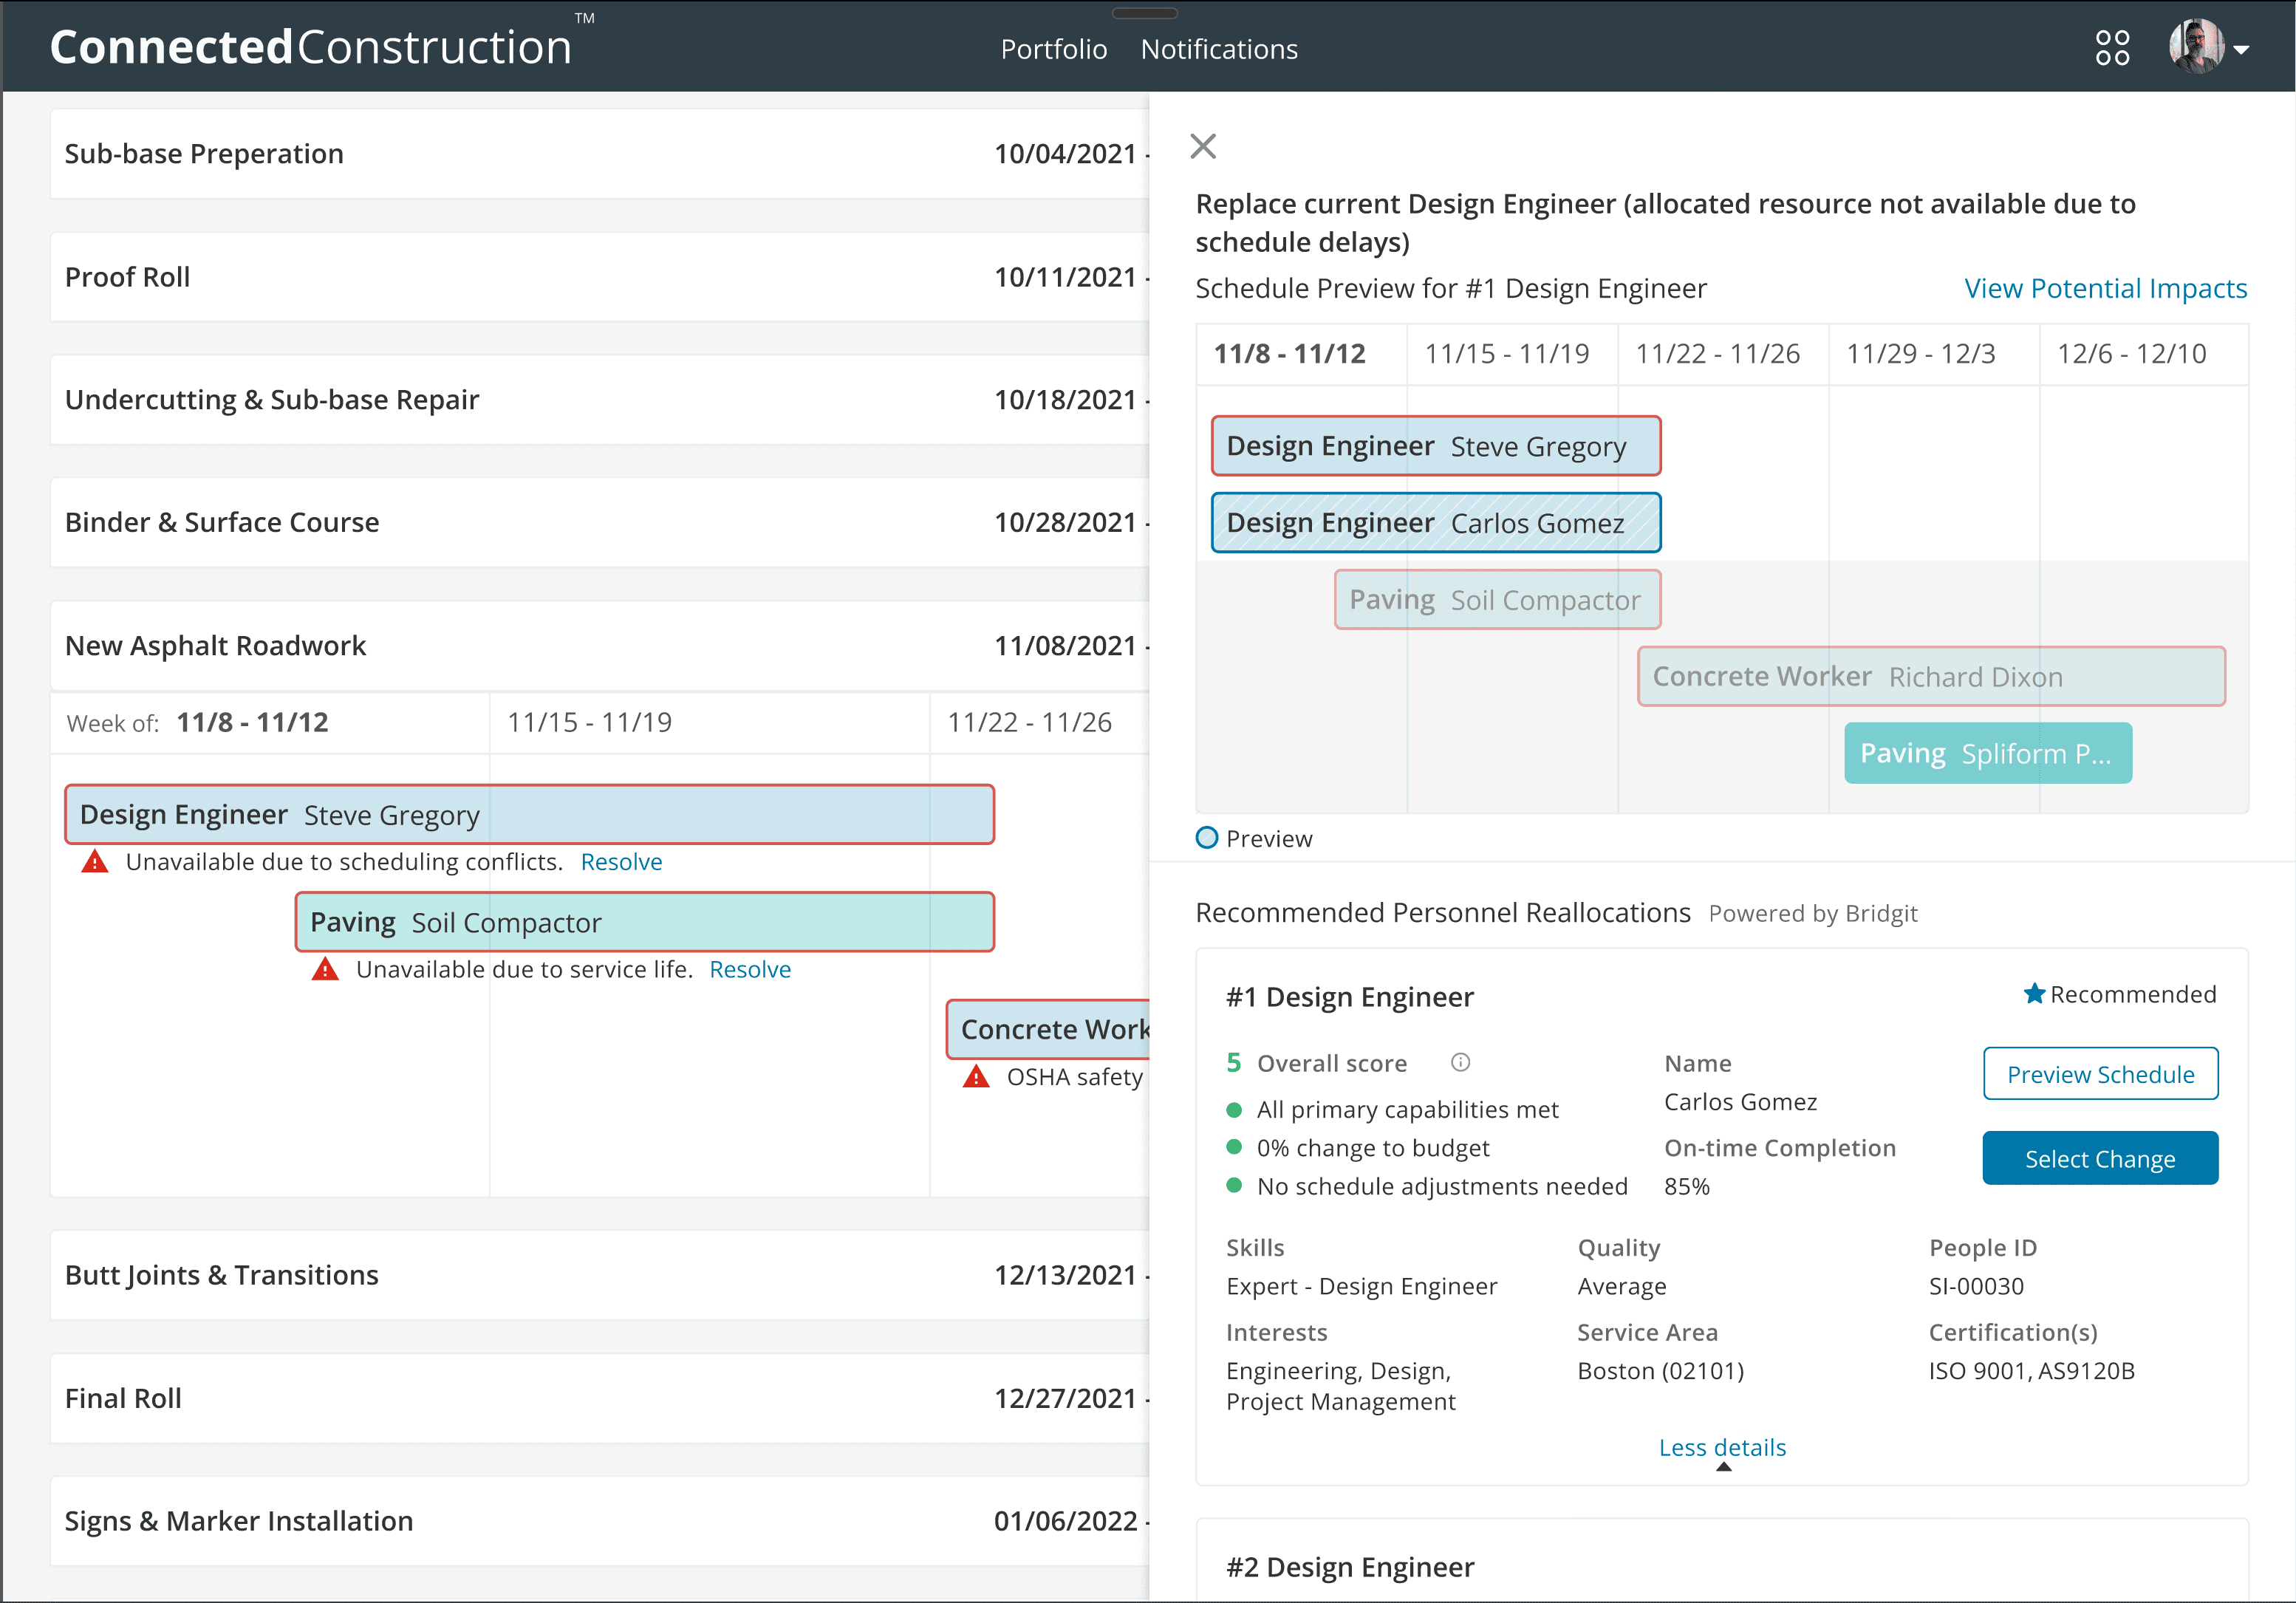This screenshot has height=1603, width=2296.
Task: Select the 11/22 - 11/26 preview week header
Action: click(x=1723, y=354)
